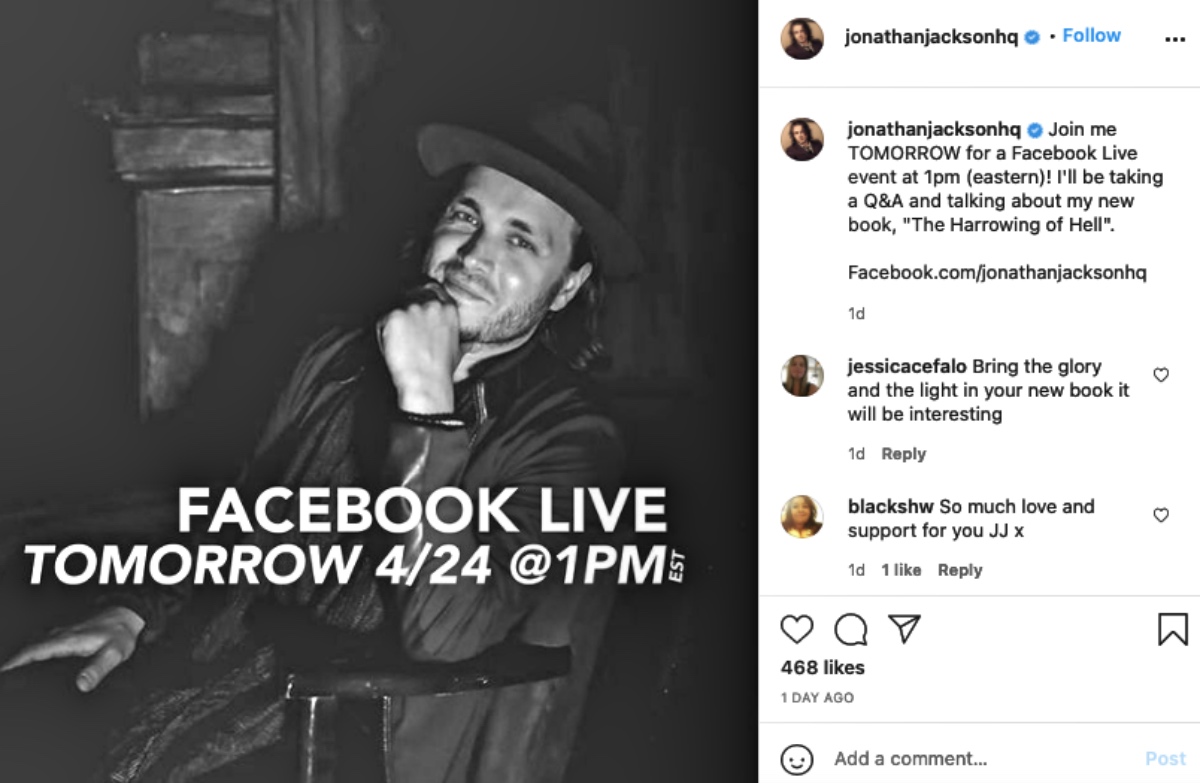Open jonathanjacksonhq username link in header
Image resolution: width=1200 pixels, height=783 pixels.
[x=931, y=37]
